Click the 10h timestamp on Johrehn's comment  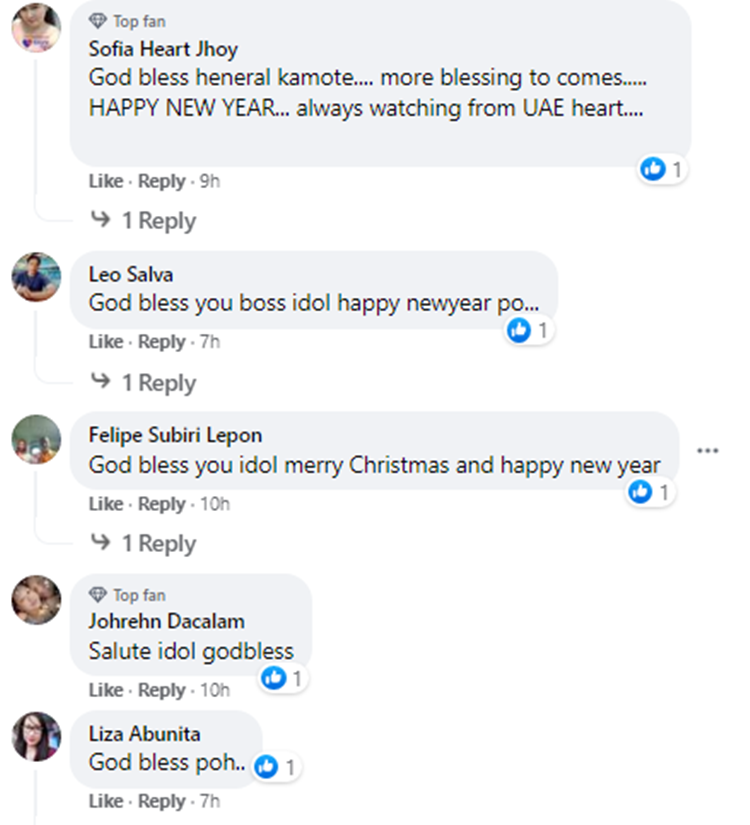coord(215,690)
